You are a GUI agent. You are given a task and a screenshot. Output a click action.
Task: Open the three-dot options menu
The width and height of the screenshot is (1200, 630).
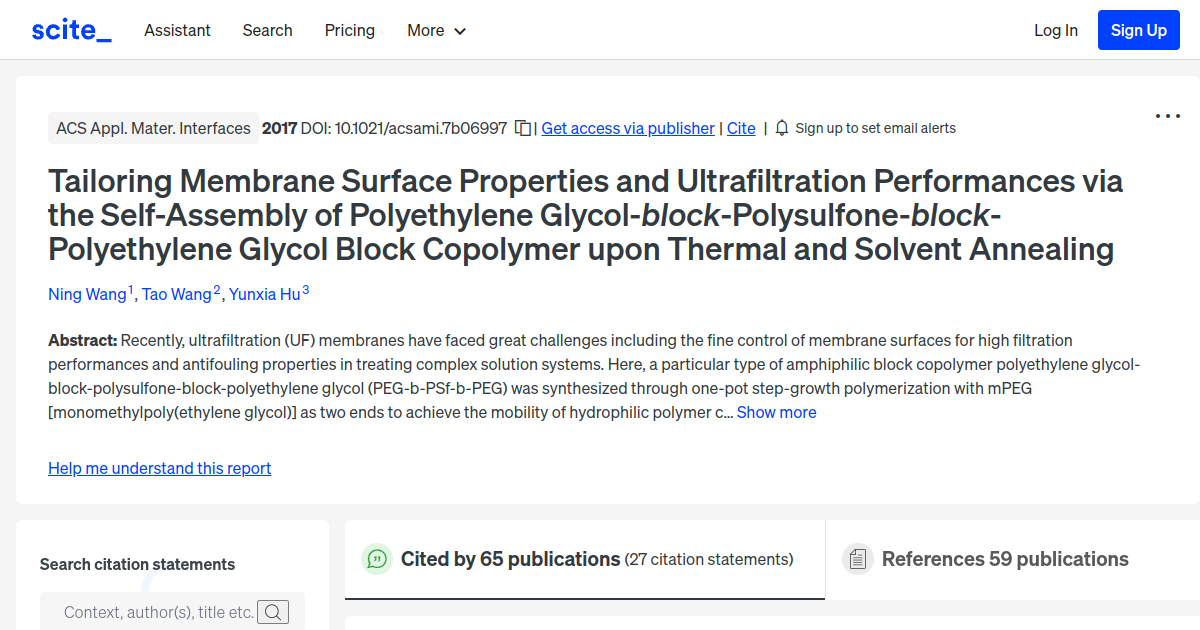pyautogui.click(x=1167, y=116)
